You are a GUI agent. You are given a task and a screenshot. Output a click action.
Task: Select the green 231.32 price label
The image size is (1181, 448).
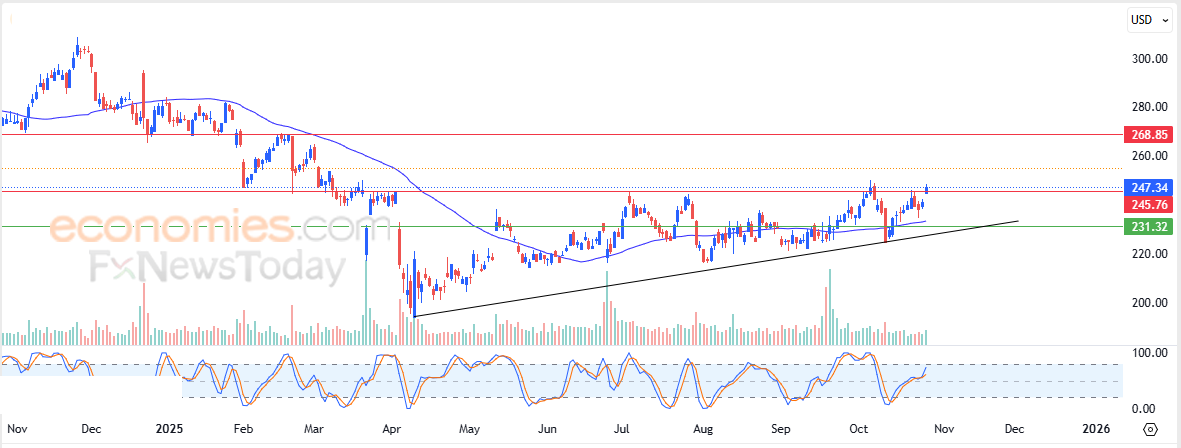tap(1149, 227)
